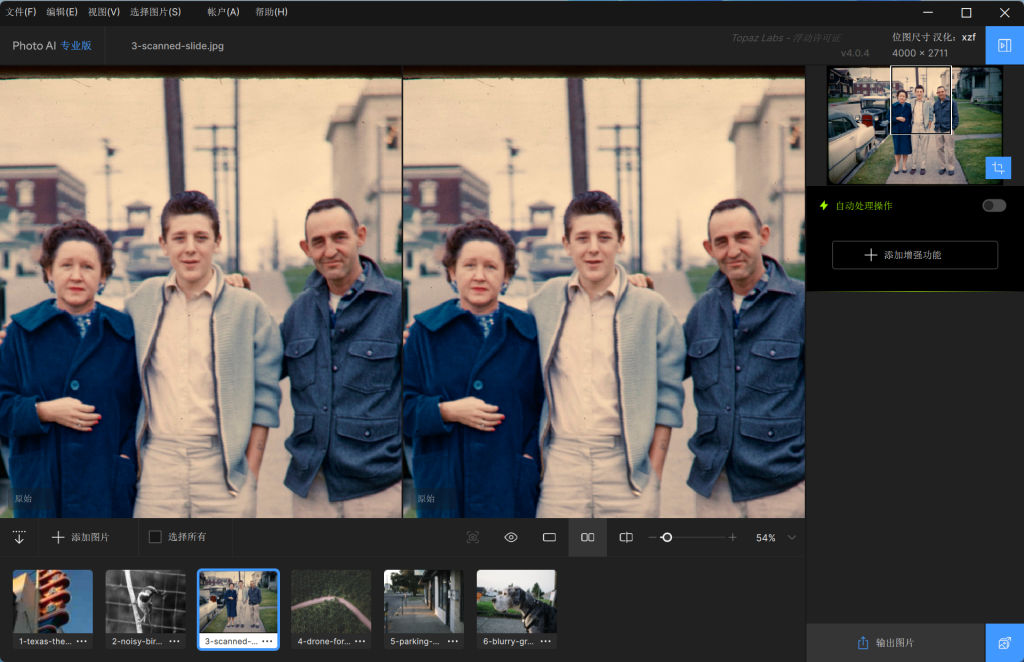This screenshot has width=1024, height=662.
Task: Click the 输出图片 button
Action: click(895, 642)
